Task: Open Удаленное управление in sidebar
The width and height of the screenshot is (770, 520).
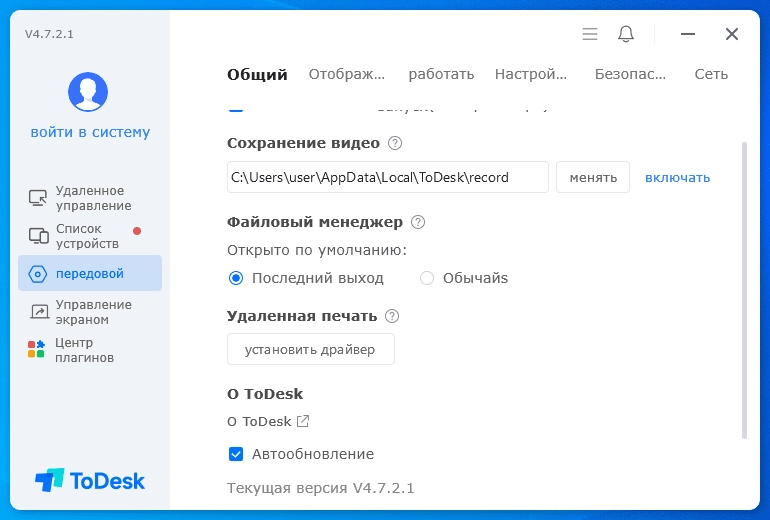Action: click(x=90, y=198)
